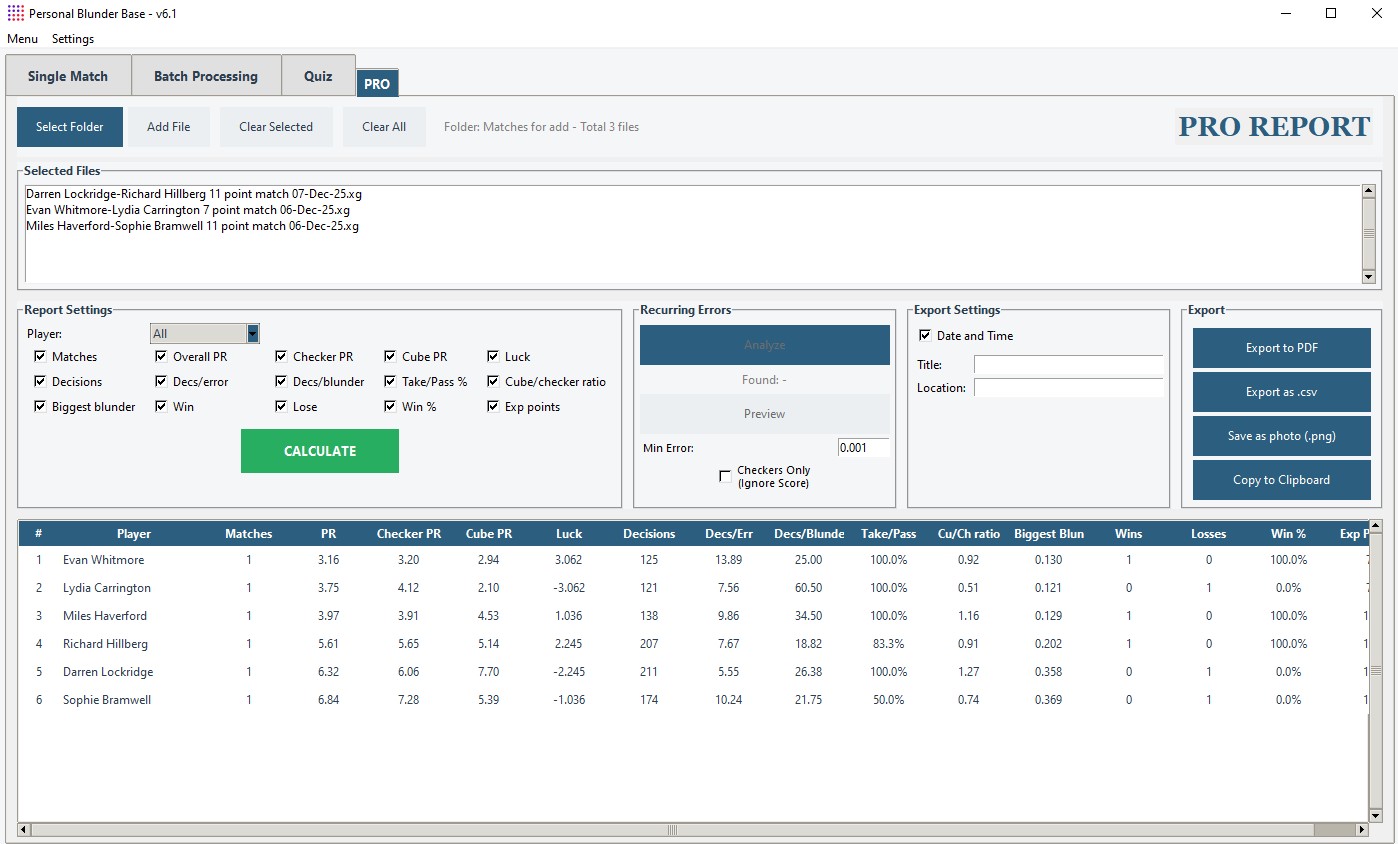Uncheck the Date and Time export option
1398x844 pixels.
(x=924, y=335)
